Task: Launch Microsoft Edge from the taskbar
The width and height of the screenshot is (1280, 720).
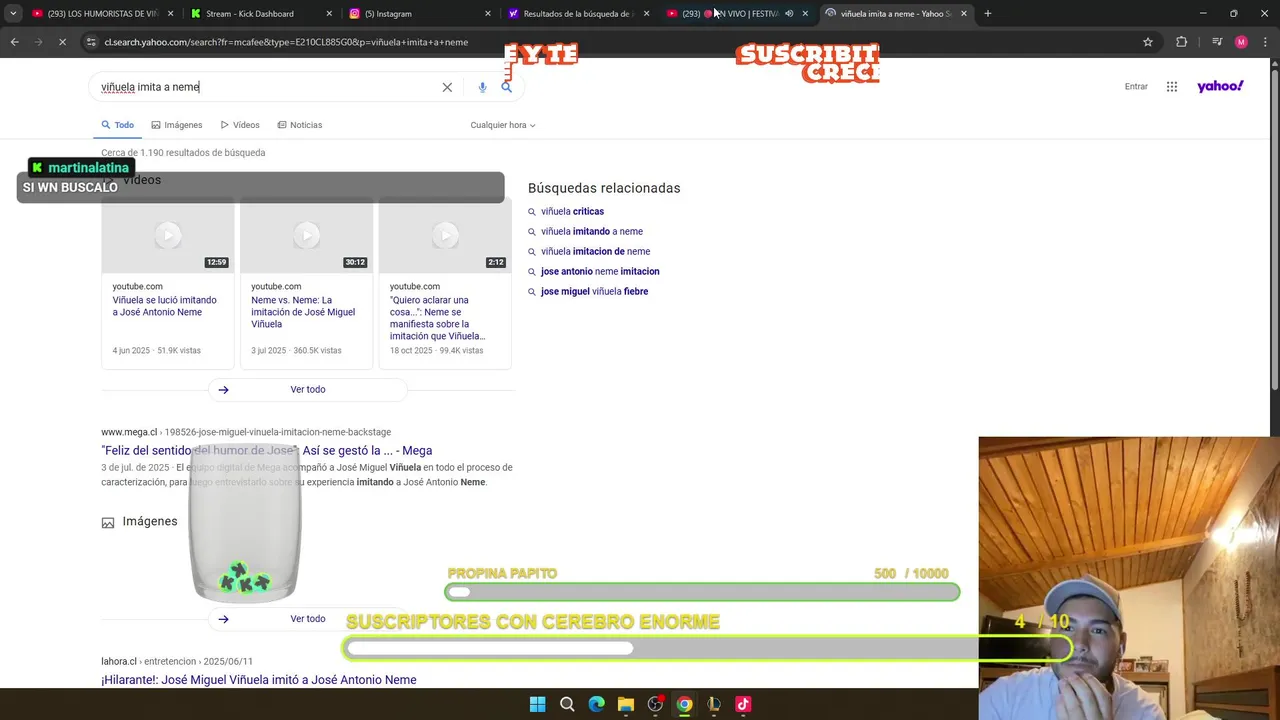Action: point(596,704)
